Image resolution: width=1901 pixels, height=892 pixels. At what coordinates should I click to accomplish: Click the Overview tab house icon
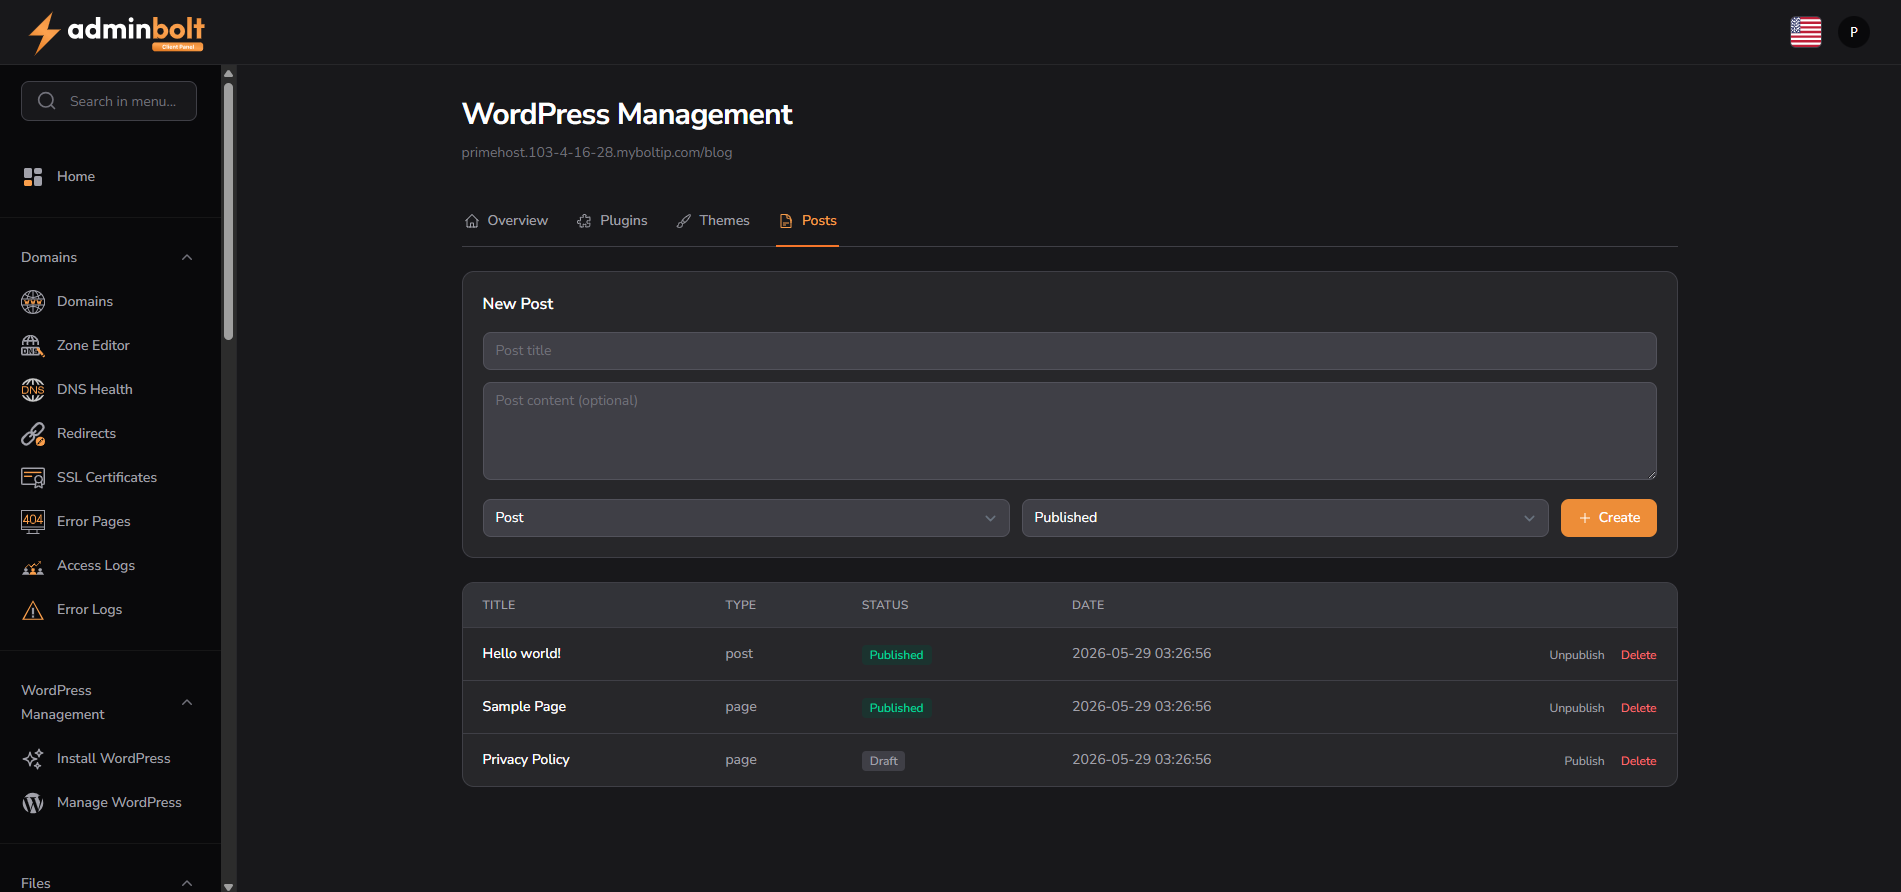tap(472, 221)
